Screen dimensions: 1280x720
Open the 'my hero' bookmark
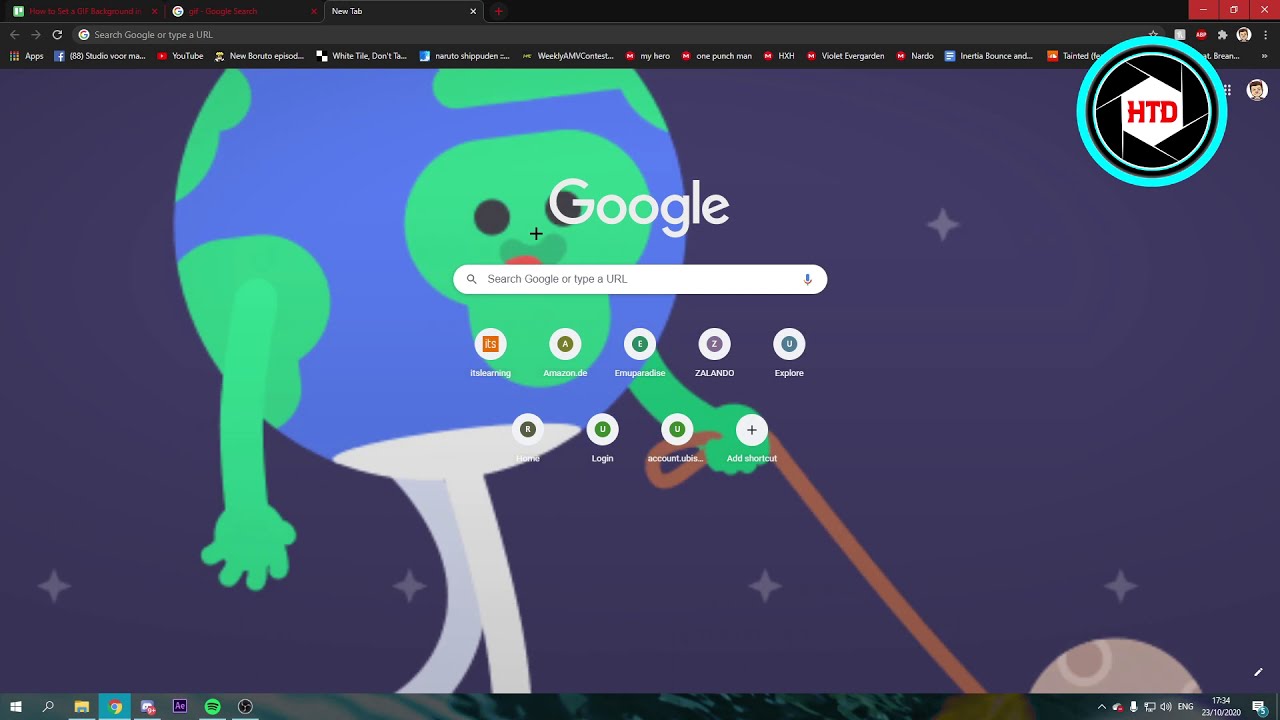pos(648,56)
